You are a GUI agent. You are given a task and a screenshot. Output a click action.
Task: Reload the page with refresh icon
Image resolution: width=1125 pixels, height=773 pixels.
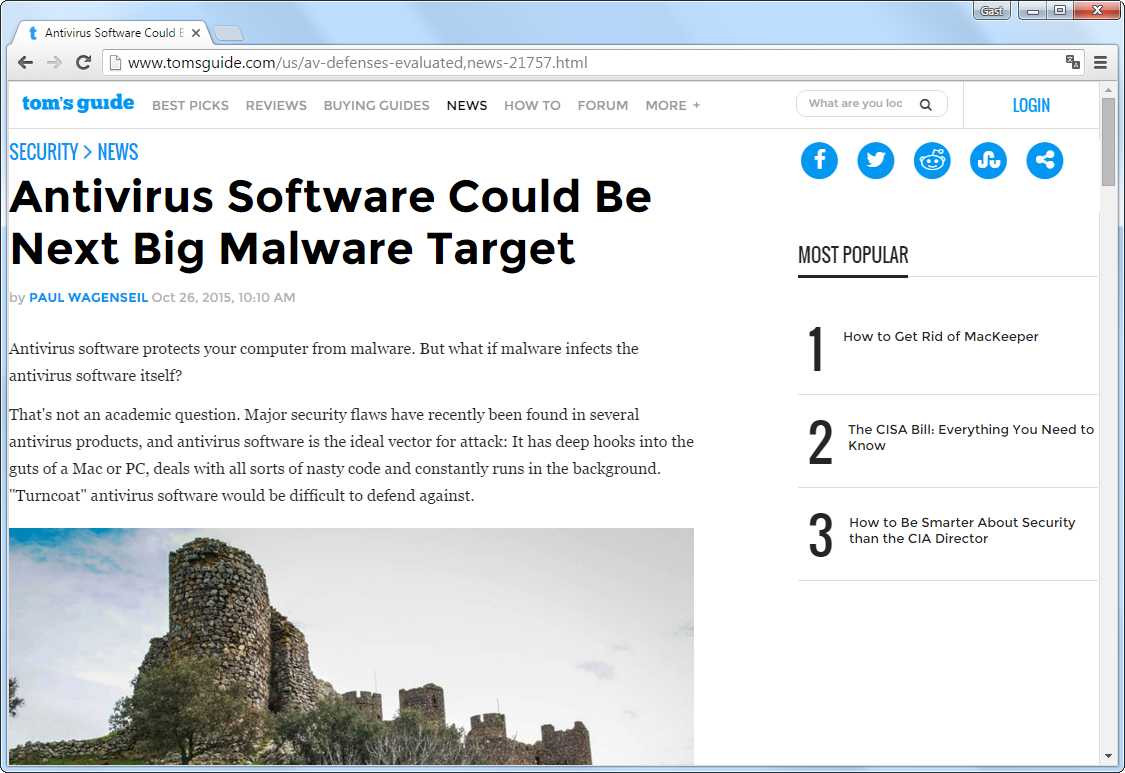84,62
